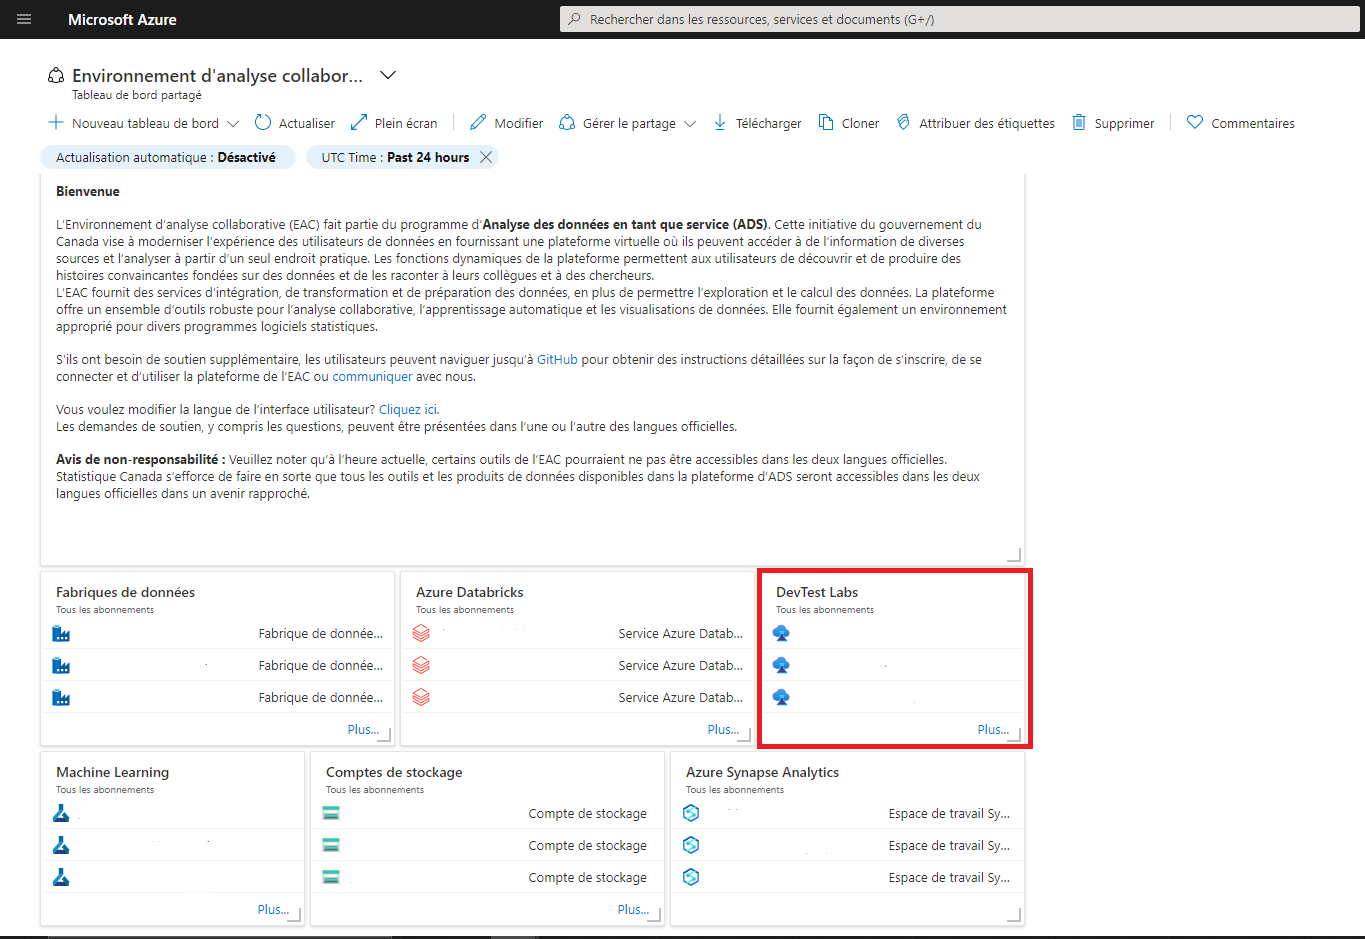Screen dimensions: 1365x939
Task: Open the UTC Time Past 24 hours filter
Action: click(395, 157)
